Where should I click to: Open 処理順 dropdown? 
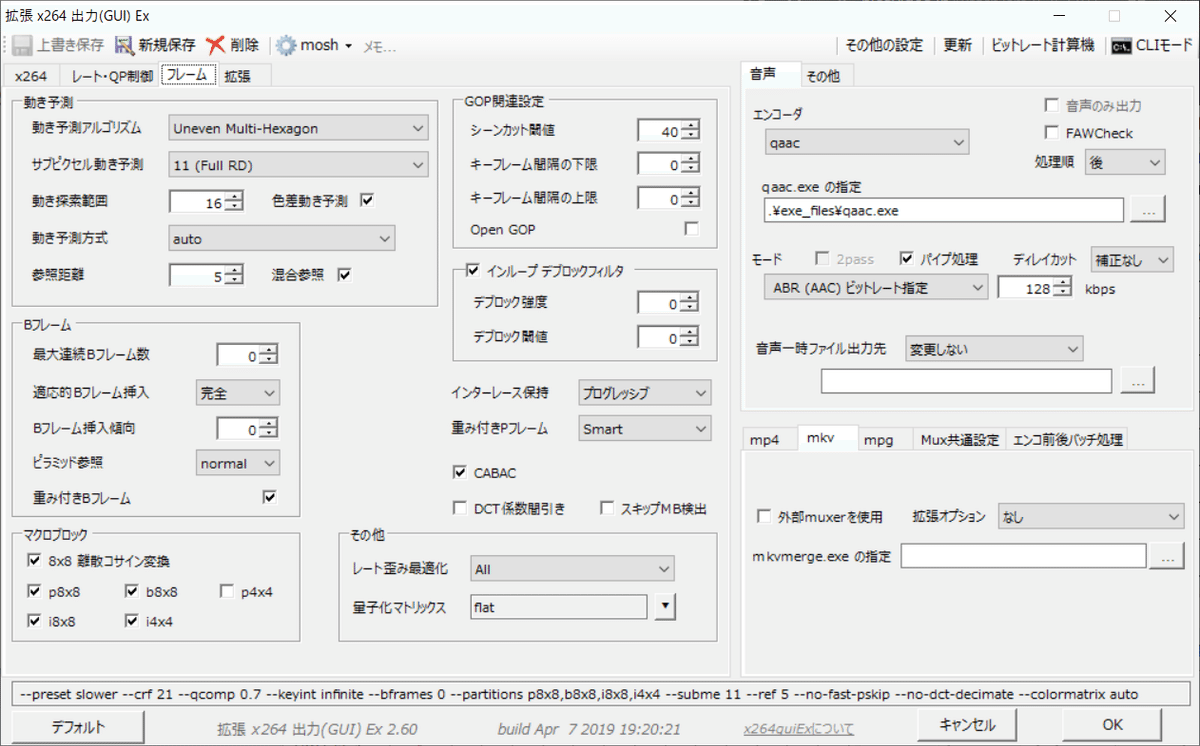1124,161
